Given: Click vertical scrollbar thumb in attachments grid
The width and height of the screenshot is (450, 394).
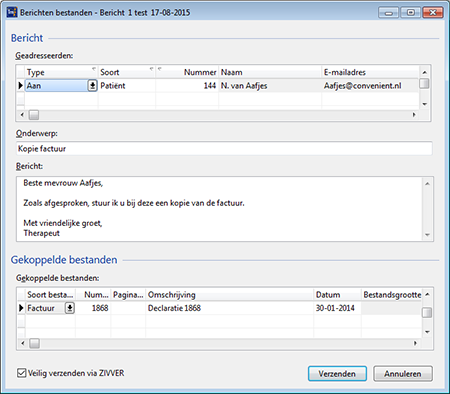Looking at the screenshot, I should click(427, 313).
